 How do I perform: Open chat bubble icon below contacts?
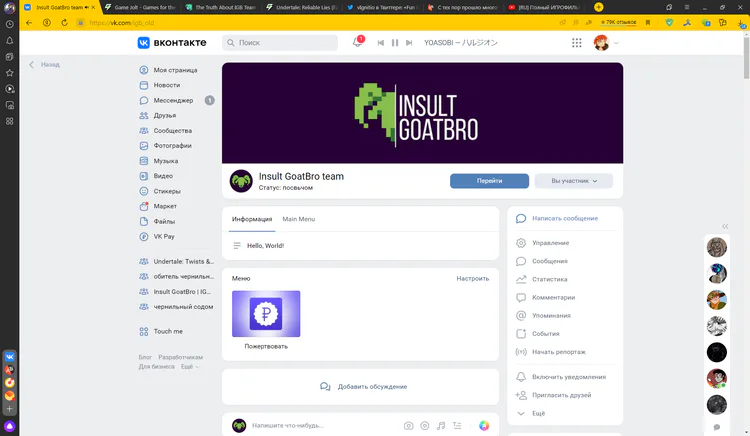pos(717,427)
